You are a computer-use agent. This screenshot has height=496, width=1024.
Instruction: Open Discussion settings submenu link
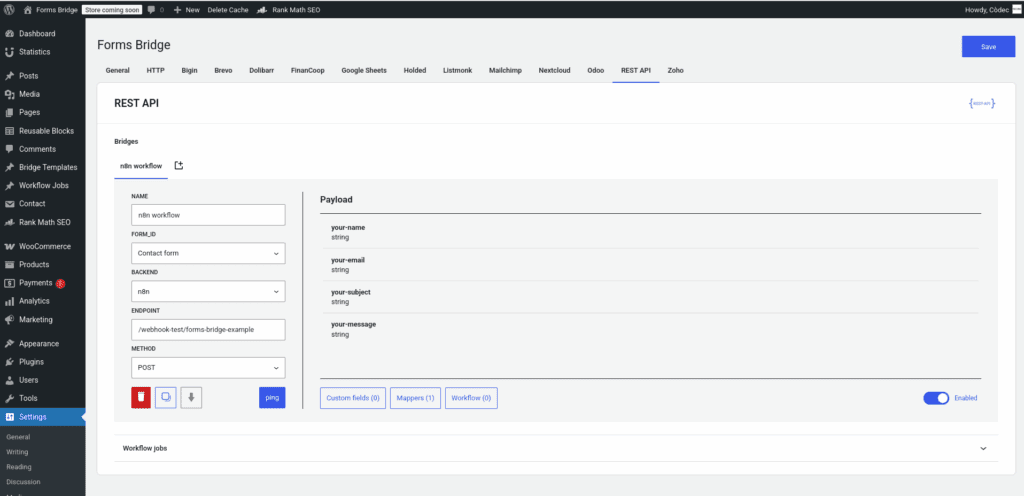click(x=23, y=482)
